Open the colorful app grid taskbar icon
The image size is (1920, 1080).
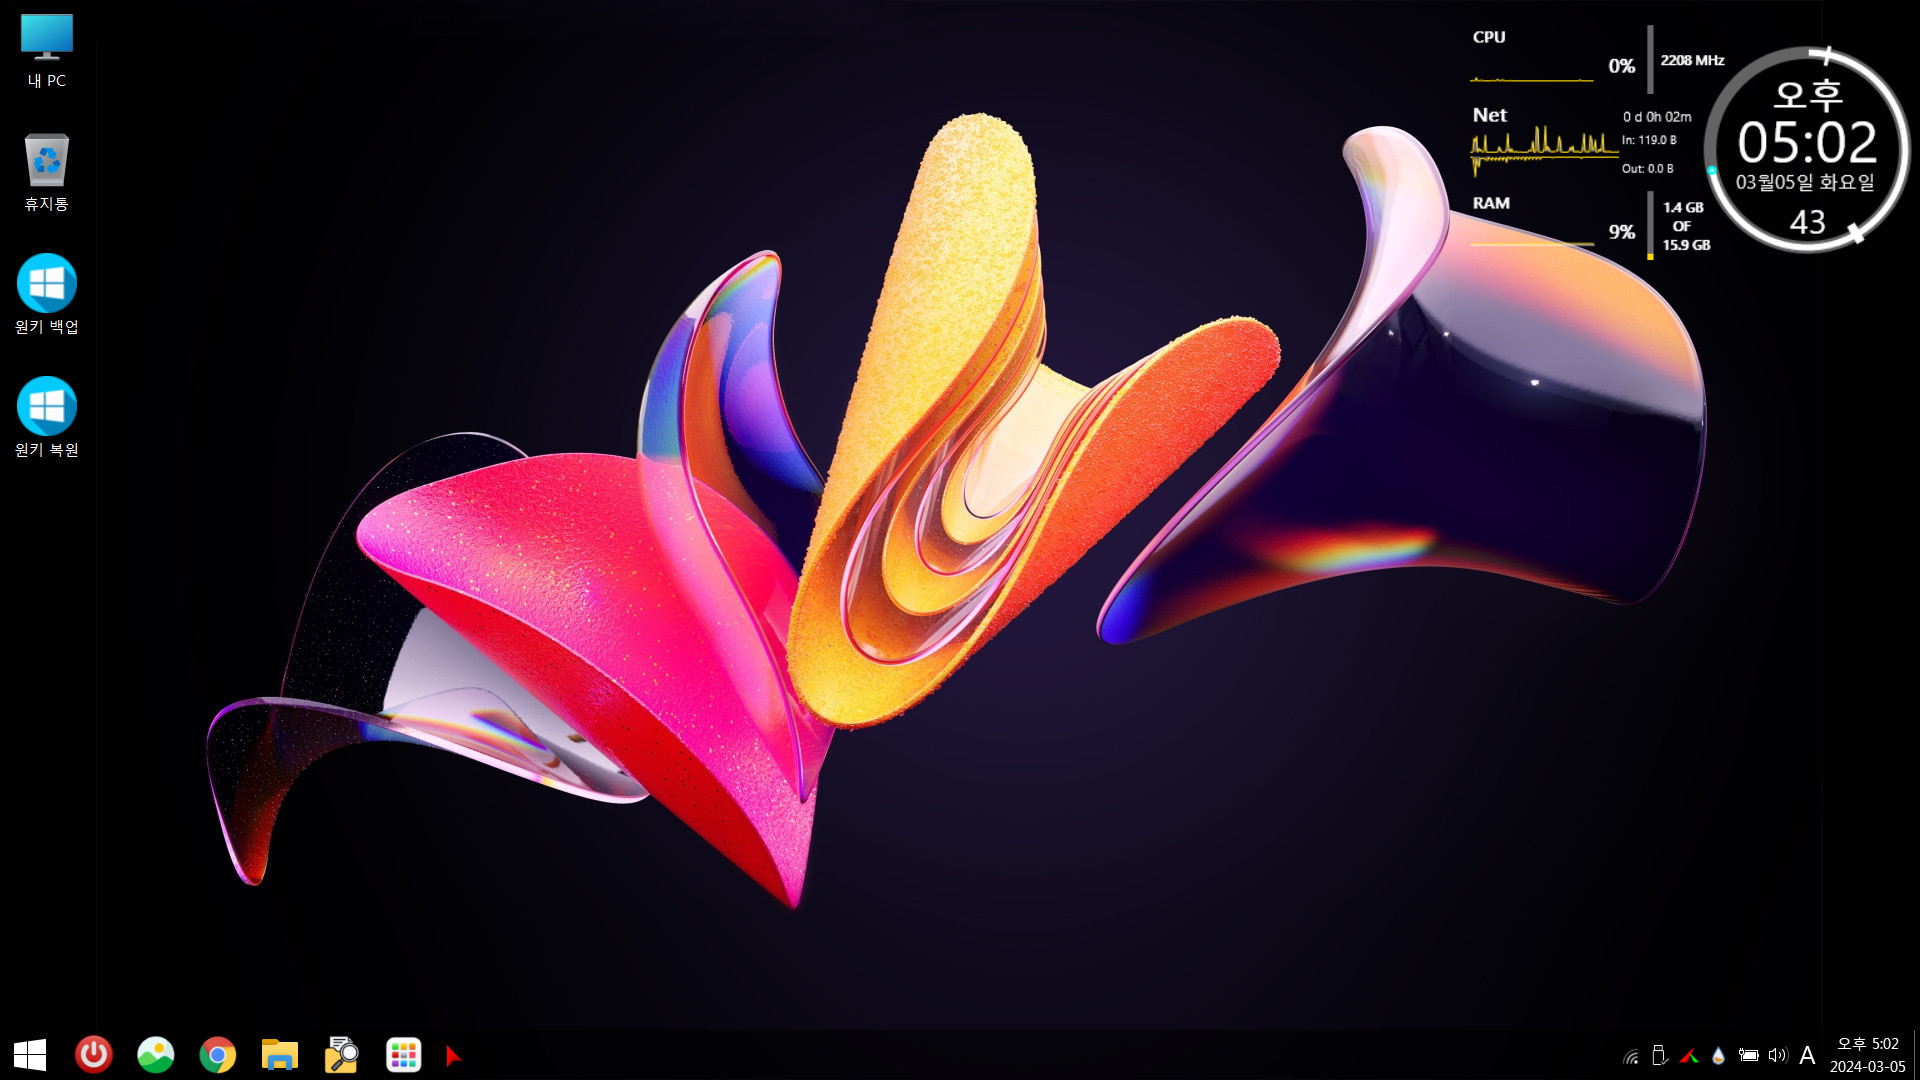(404, 1055)
